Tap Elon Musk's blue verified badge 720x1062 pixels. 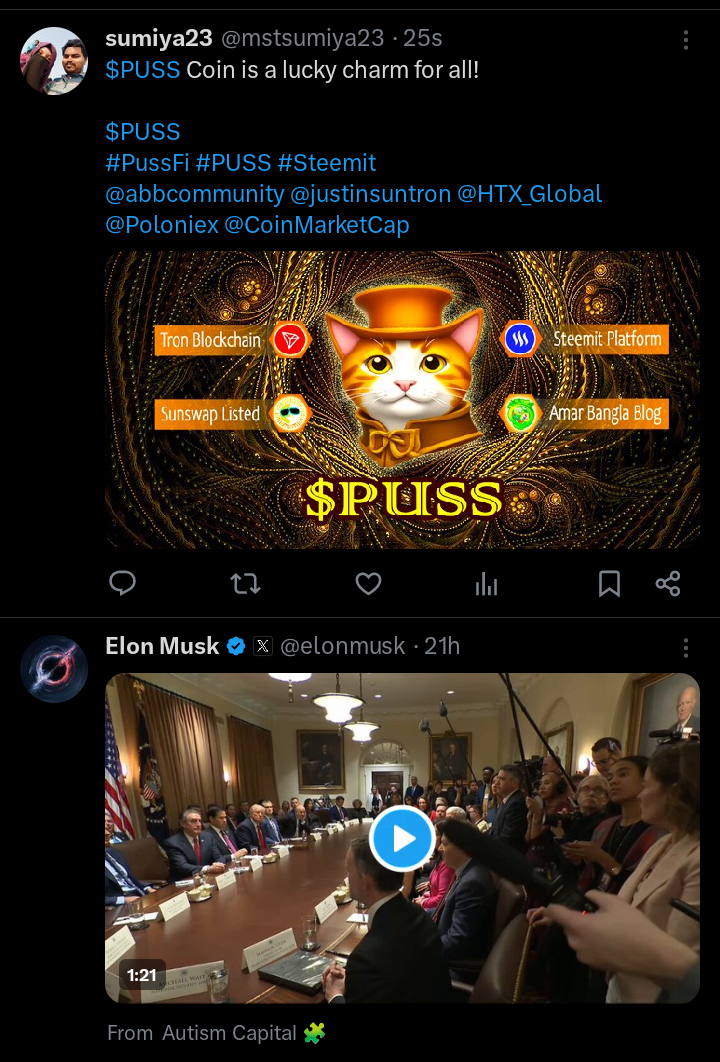click(x=236, y=646)
